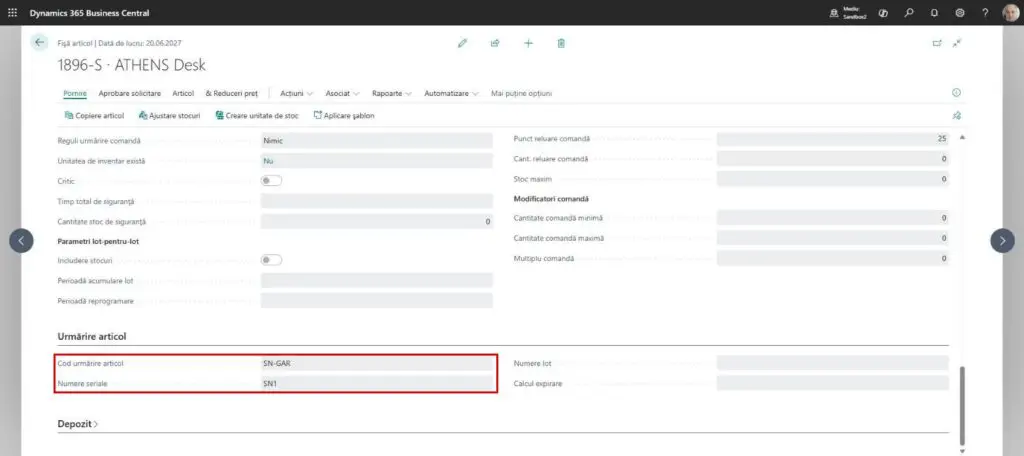The height and width of the screenshot is (456, 1024).
Task: Click scrollbar up arrow
Action: coord(961,137)
